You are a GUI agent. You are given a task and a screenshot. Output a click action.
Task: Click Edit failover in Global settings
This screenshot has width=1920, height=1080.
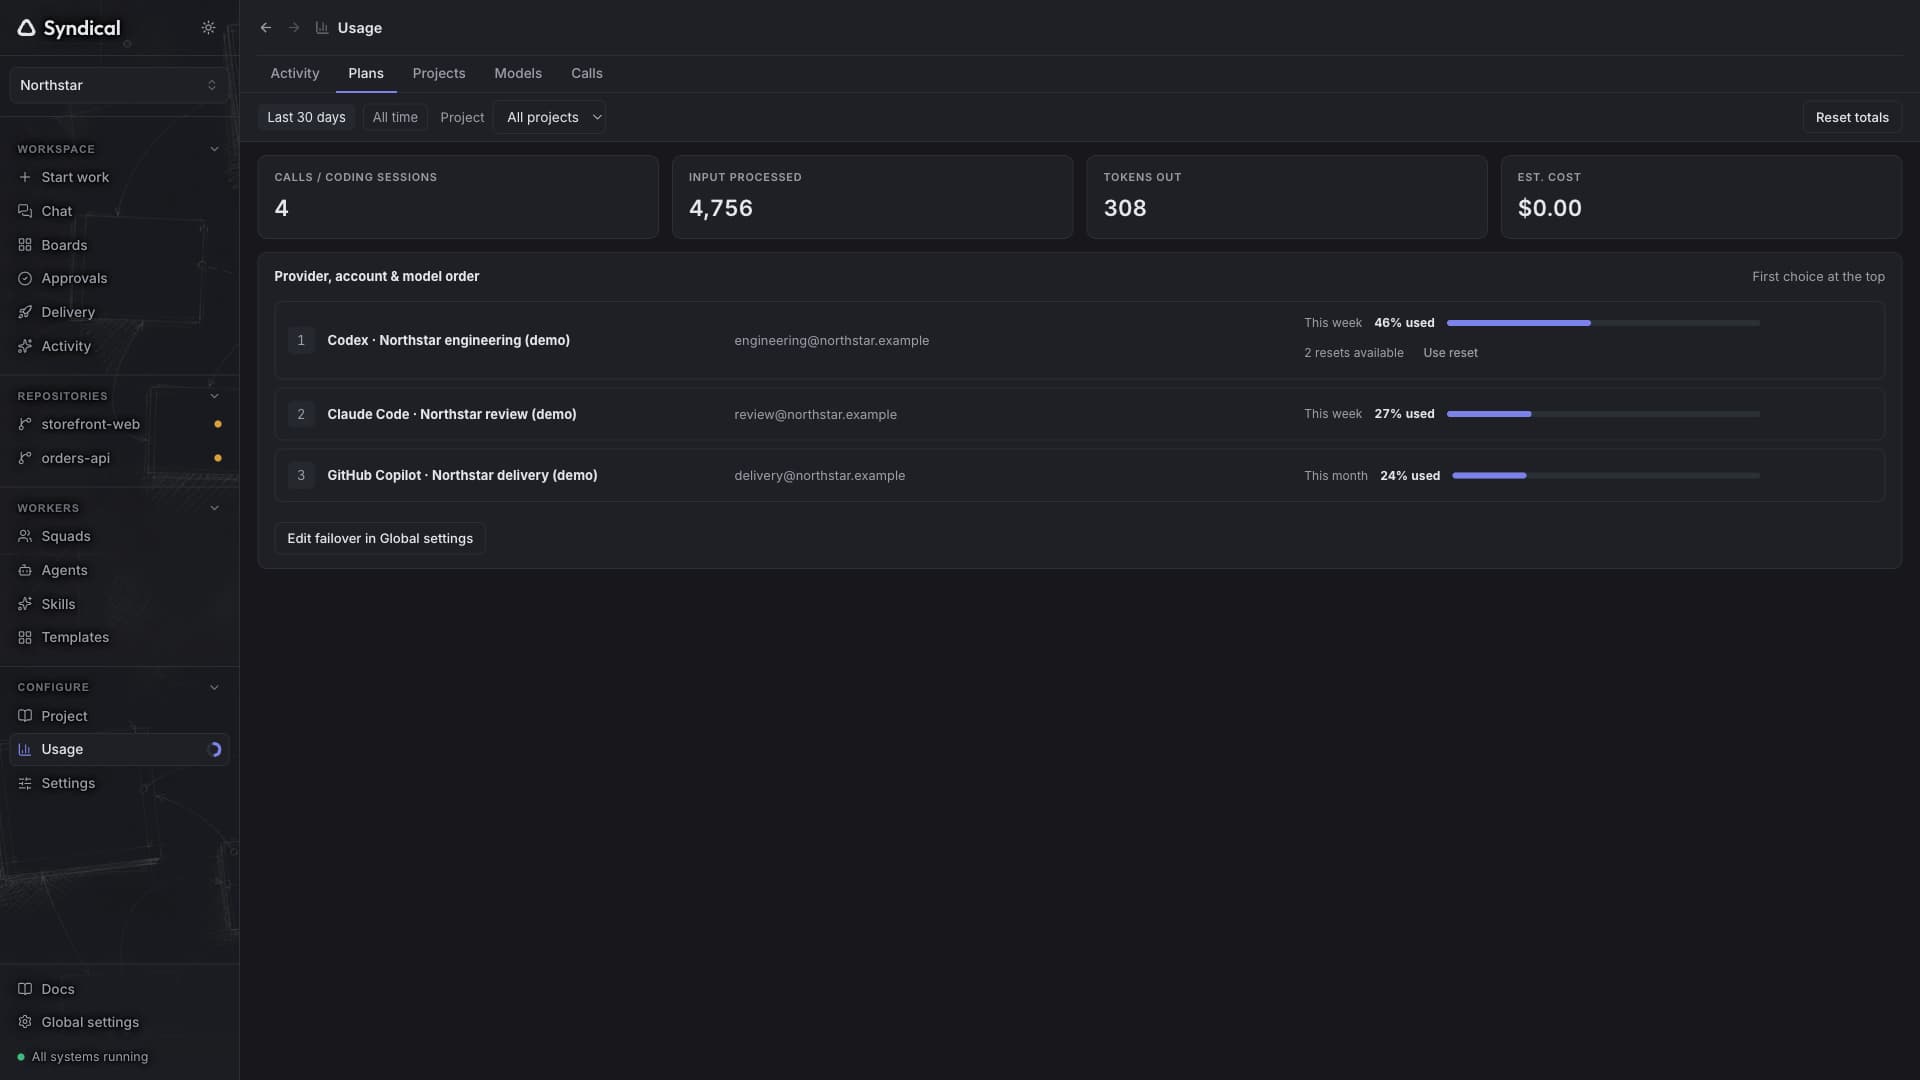(x=380, y=538)
